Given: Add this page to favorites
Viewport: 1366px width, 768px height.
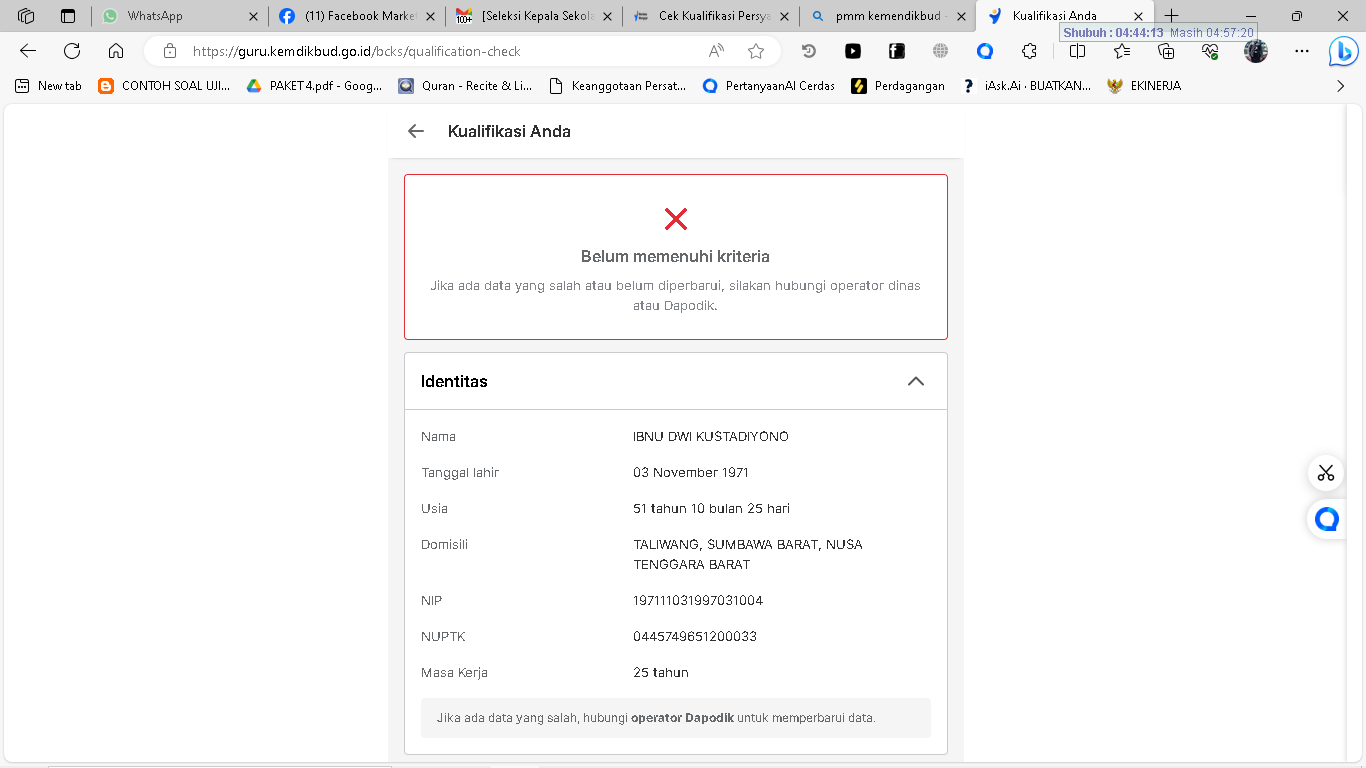Looking at the screenshot, I should click(756, 51).
